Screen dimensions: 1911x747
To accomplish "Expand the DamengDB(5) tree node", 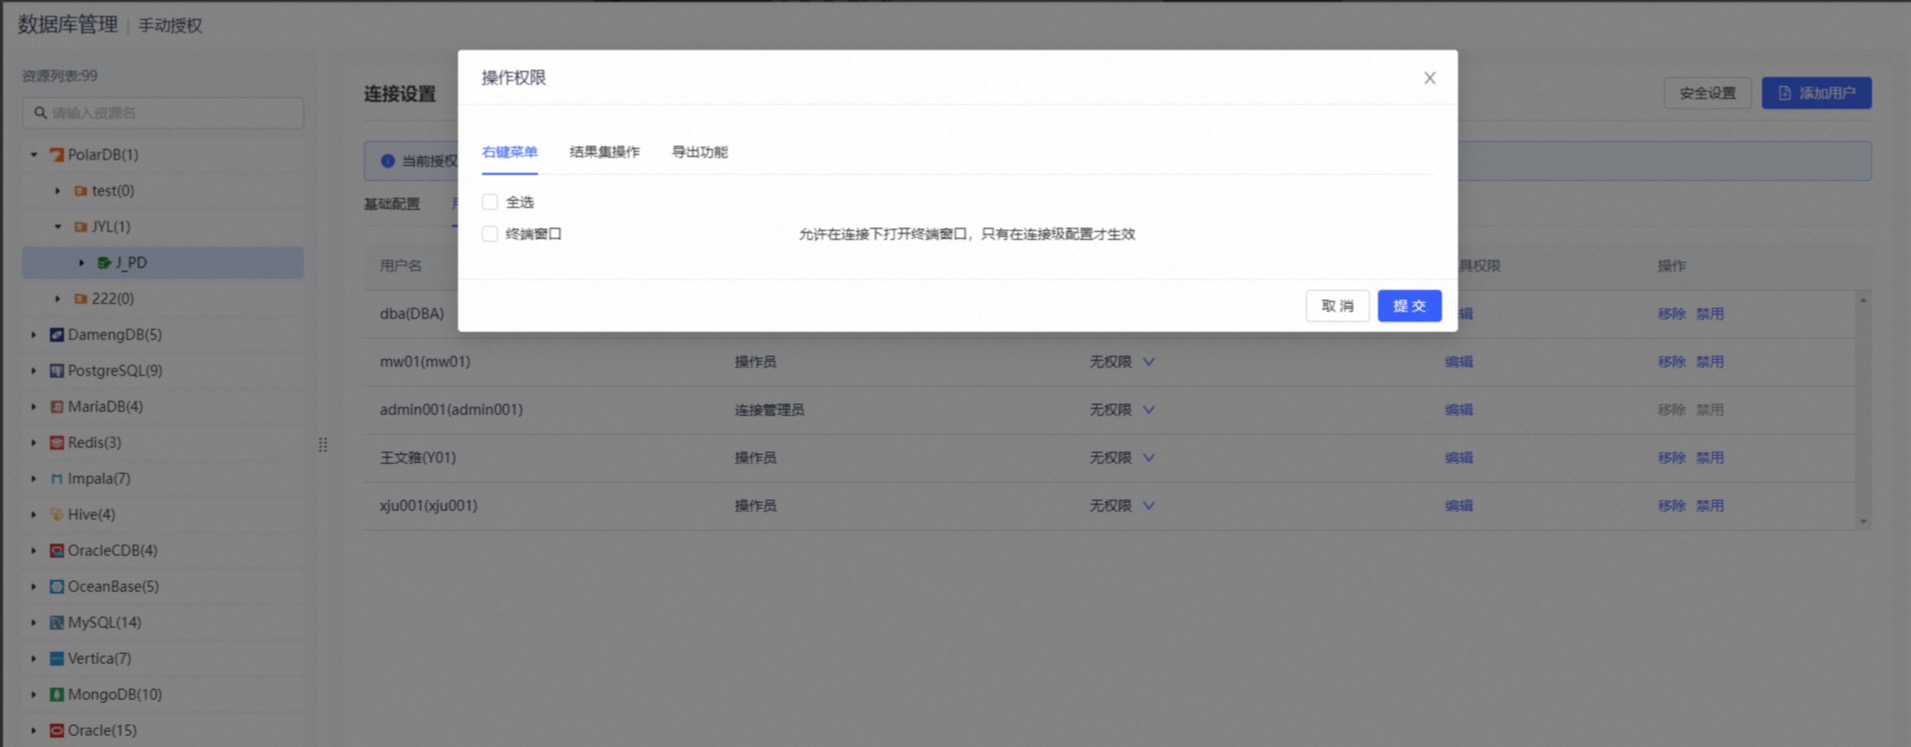I will point(34,335).
